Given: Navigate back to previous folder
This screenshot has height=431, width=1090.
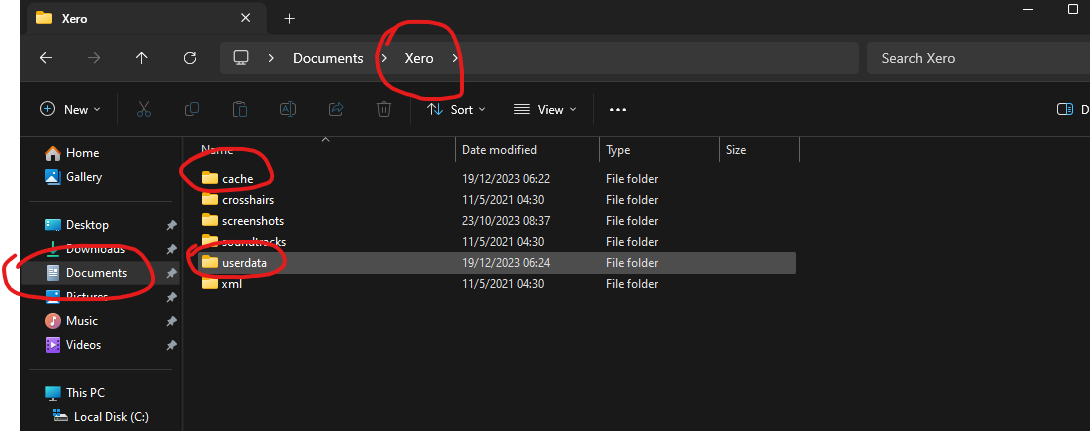Looking at the screenshot, I should 46,58.
